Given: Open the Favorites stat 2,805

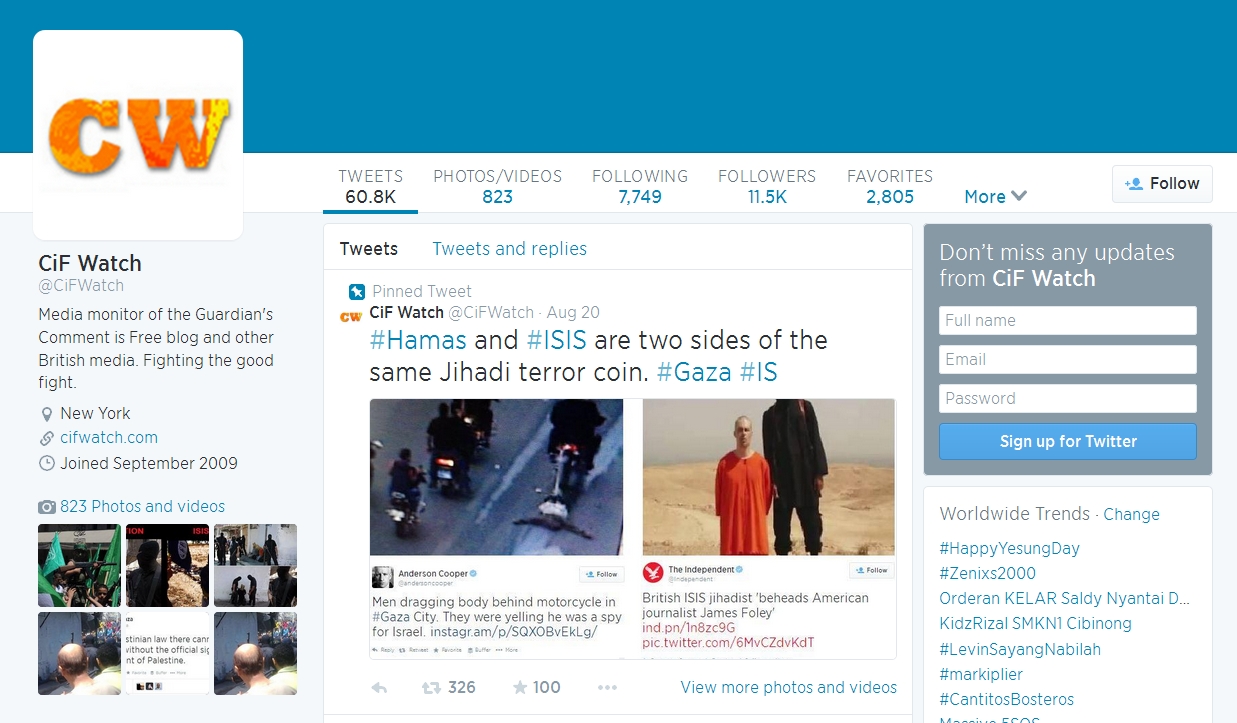Looking at the screenshot, I should [x=890, y=187].
